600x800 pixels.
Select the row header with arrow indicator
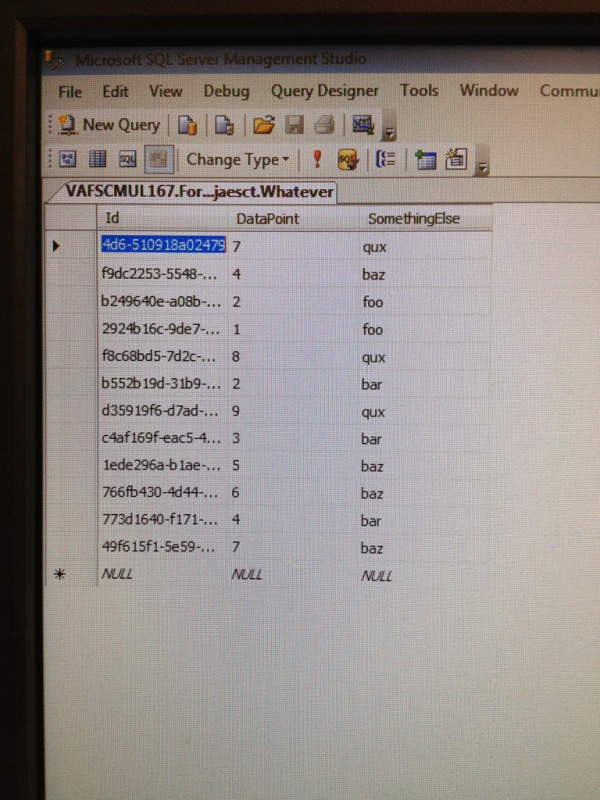[x=71, y=246]
